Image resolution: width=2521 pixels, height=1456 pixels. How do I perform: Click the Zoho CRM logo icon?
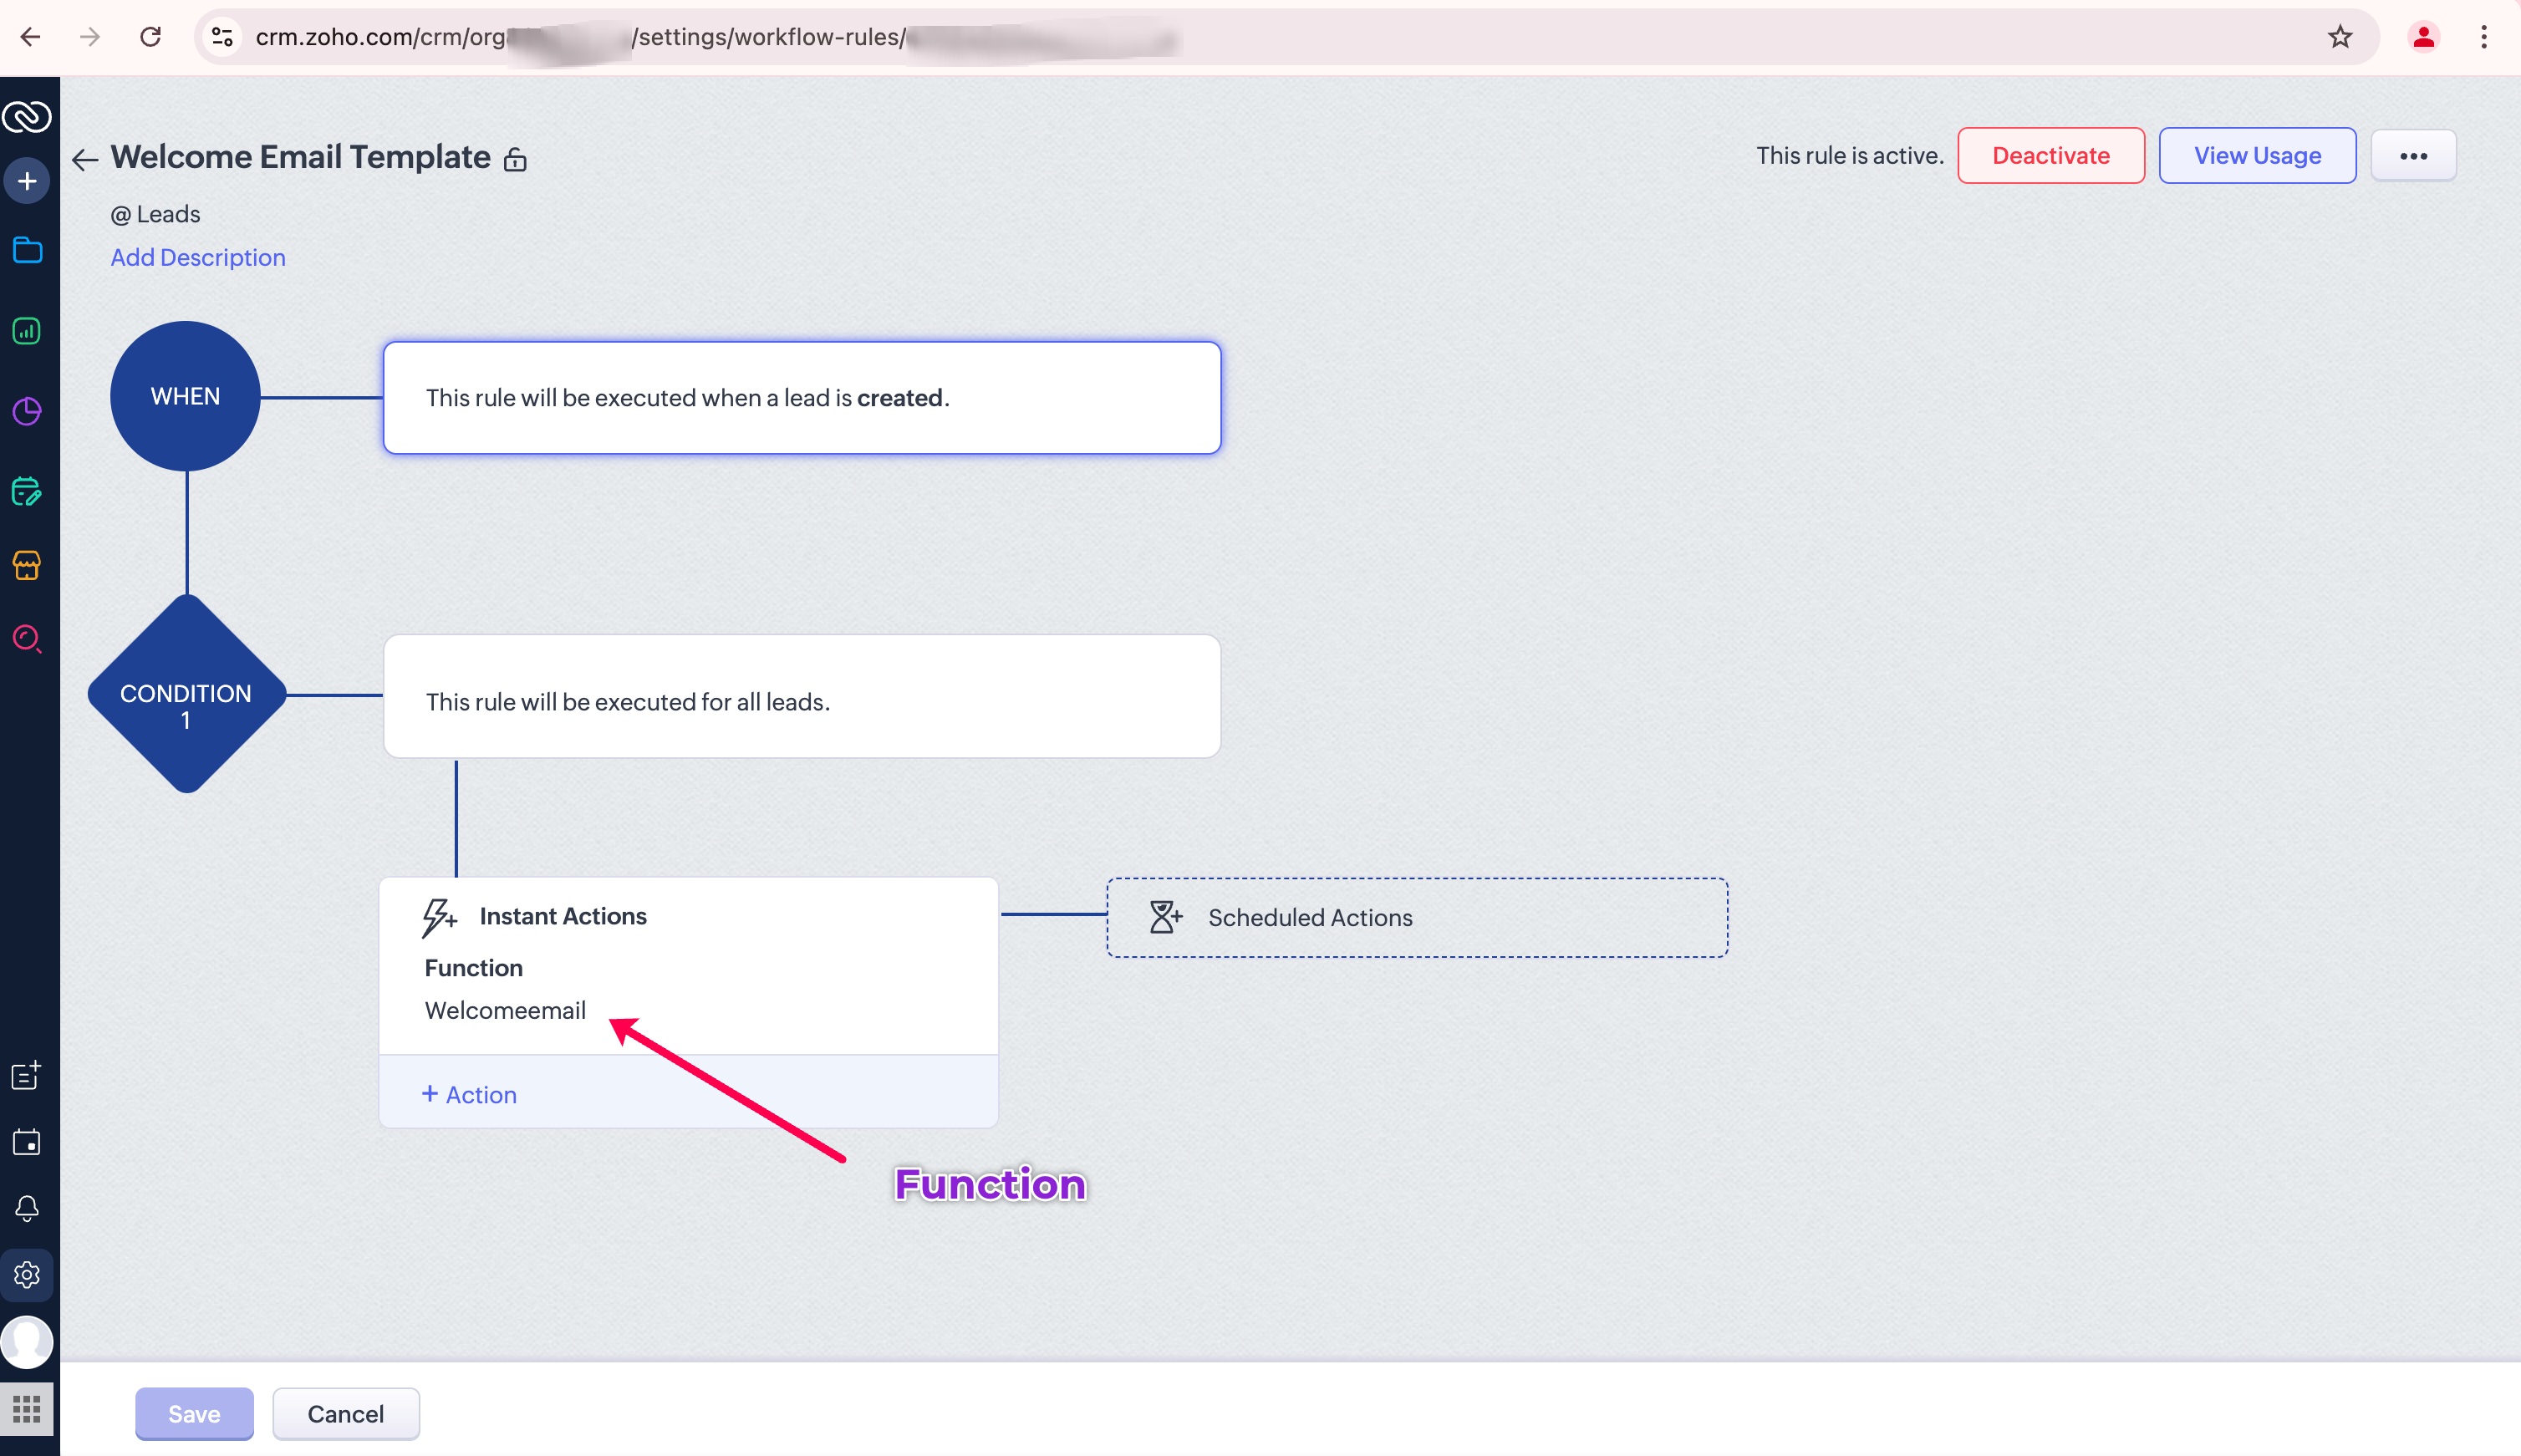(27, 117)
